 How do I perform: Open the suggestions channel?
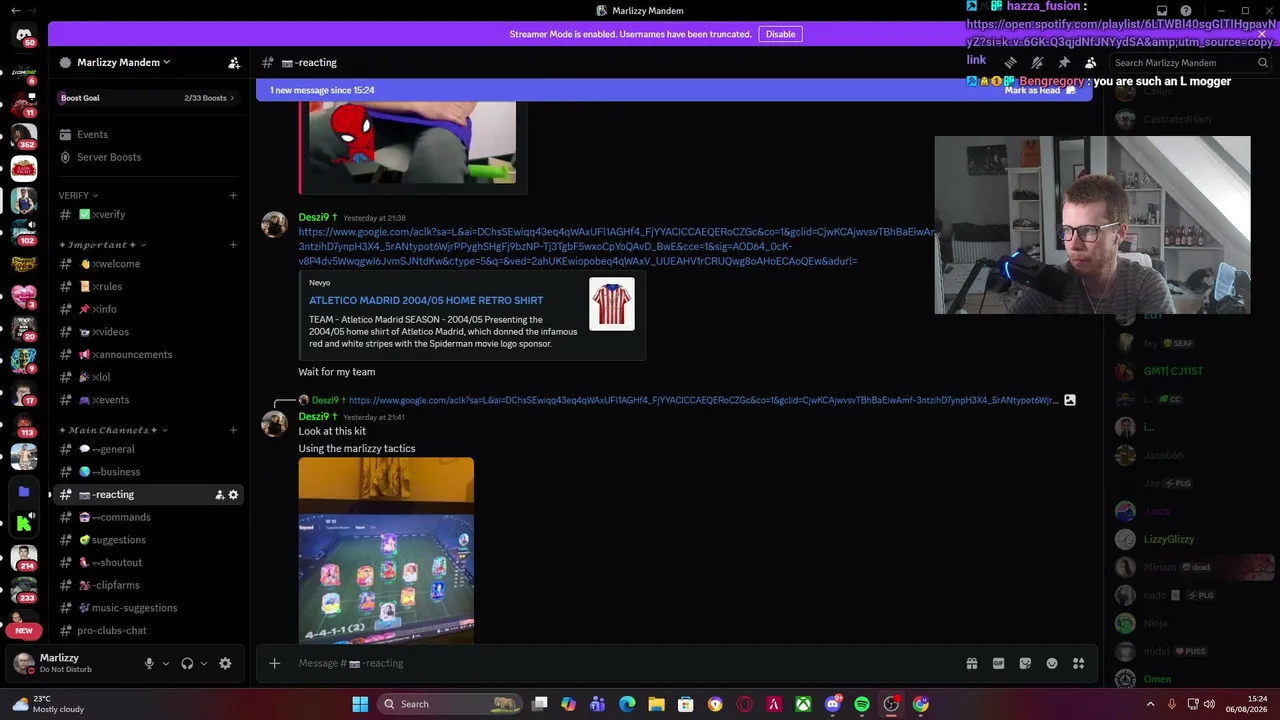tap(148, 540)
